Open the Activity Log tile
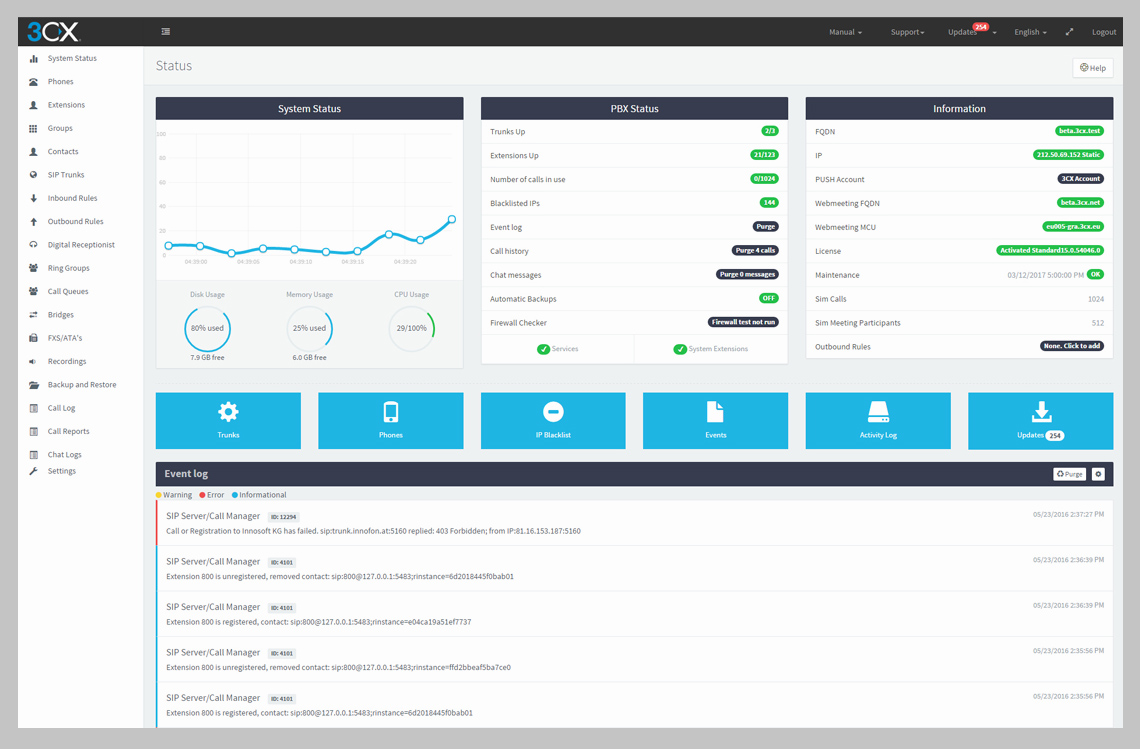 point(878,420)
